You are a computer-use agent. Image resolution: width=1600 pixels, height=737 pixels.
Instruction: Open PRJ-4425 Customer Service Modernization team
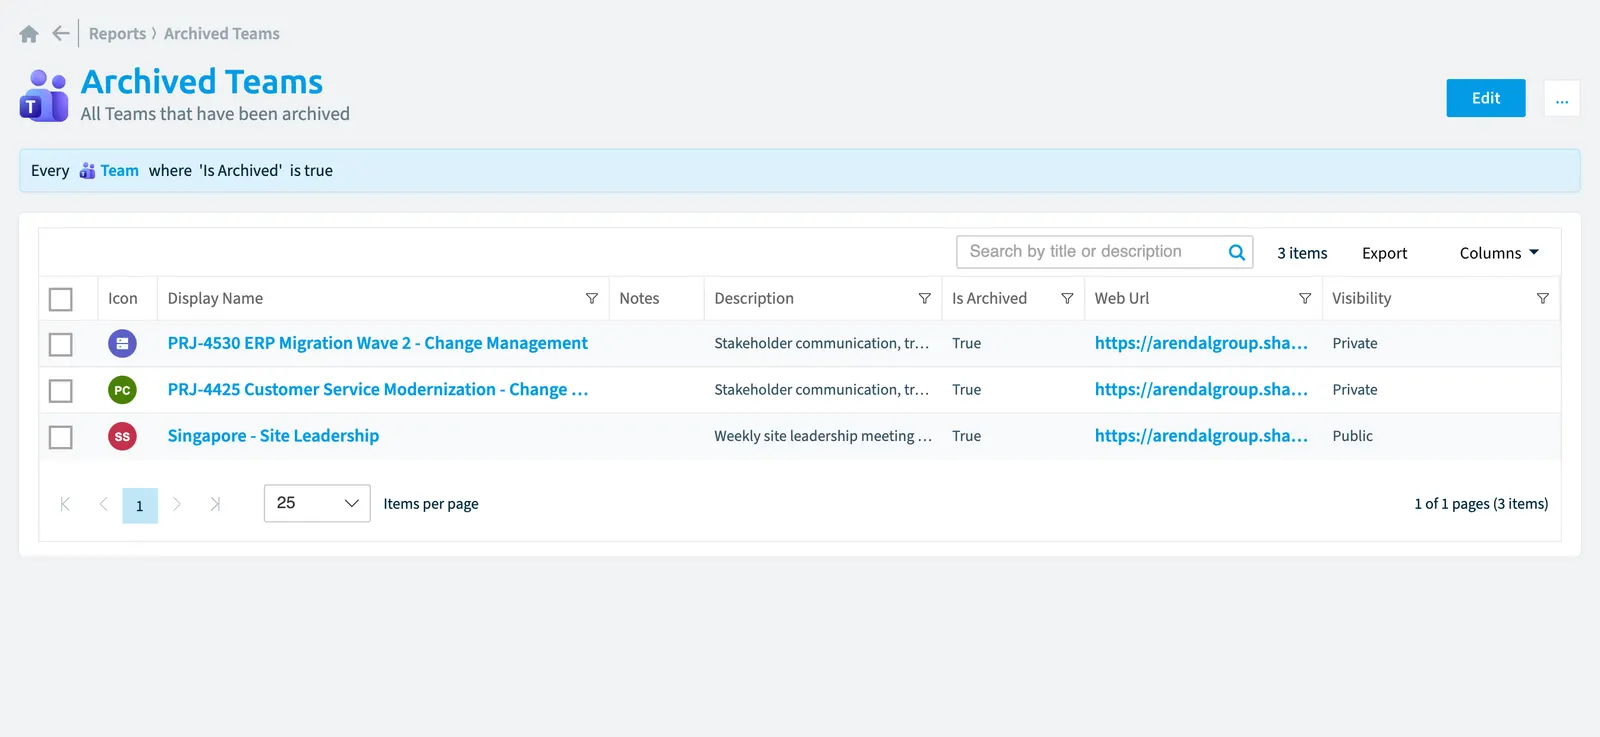(378, 389)
